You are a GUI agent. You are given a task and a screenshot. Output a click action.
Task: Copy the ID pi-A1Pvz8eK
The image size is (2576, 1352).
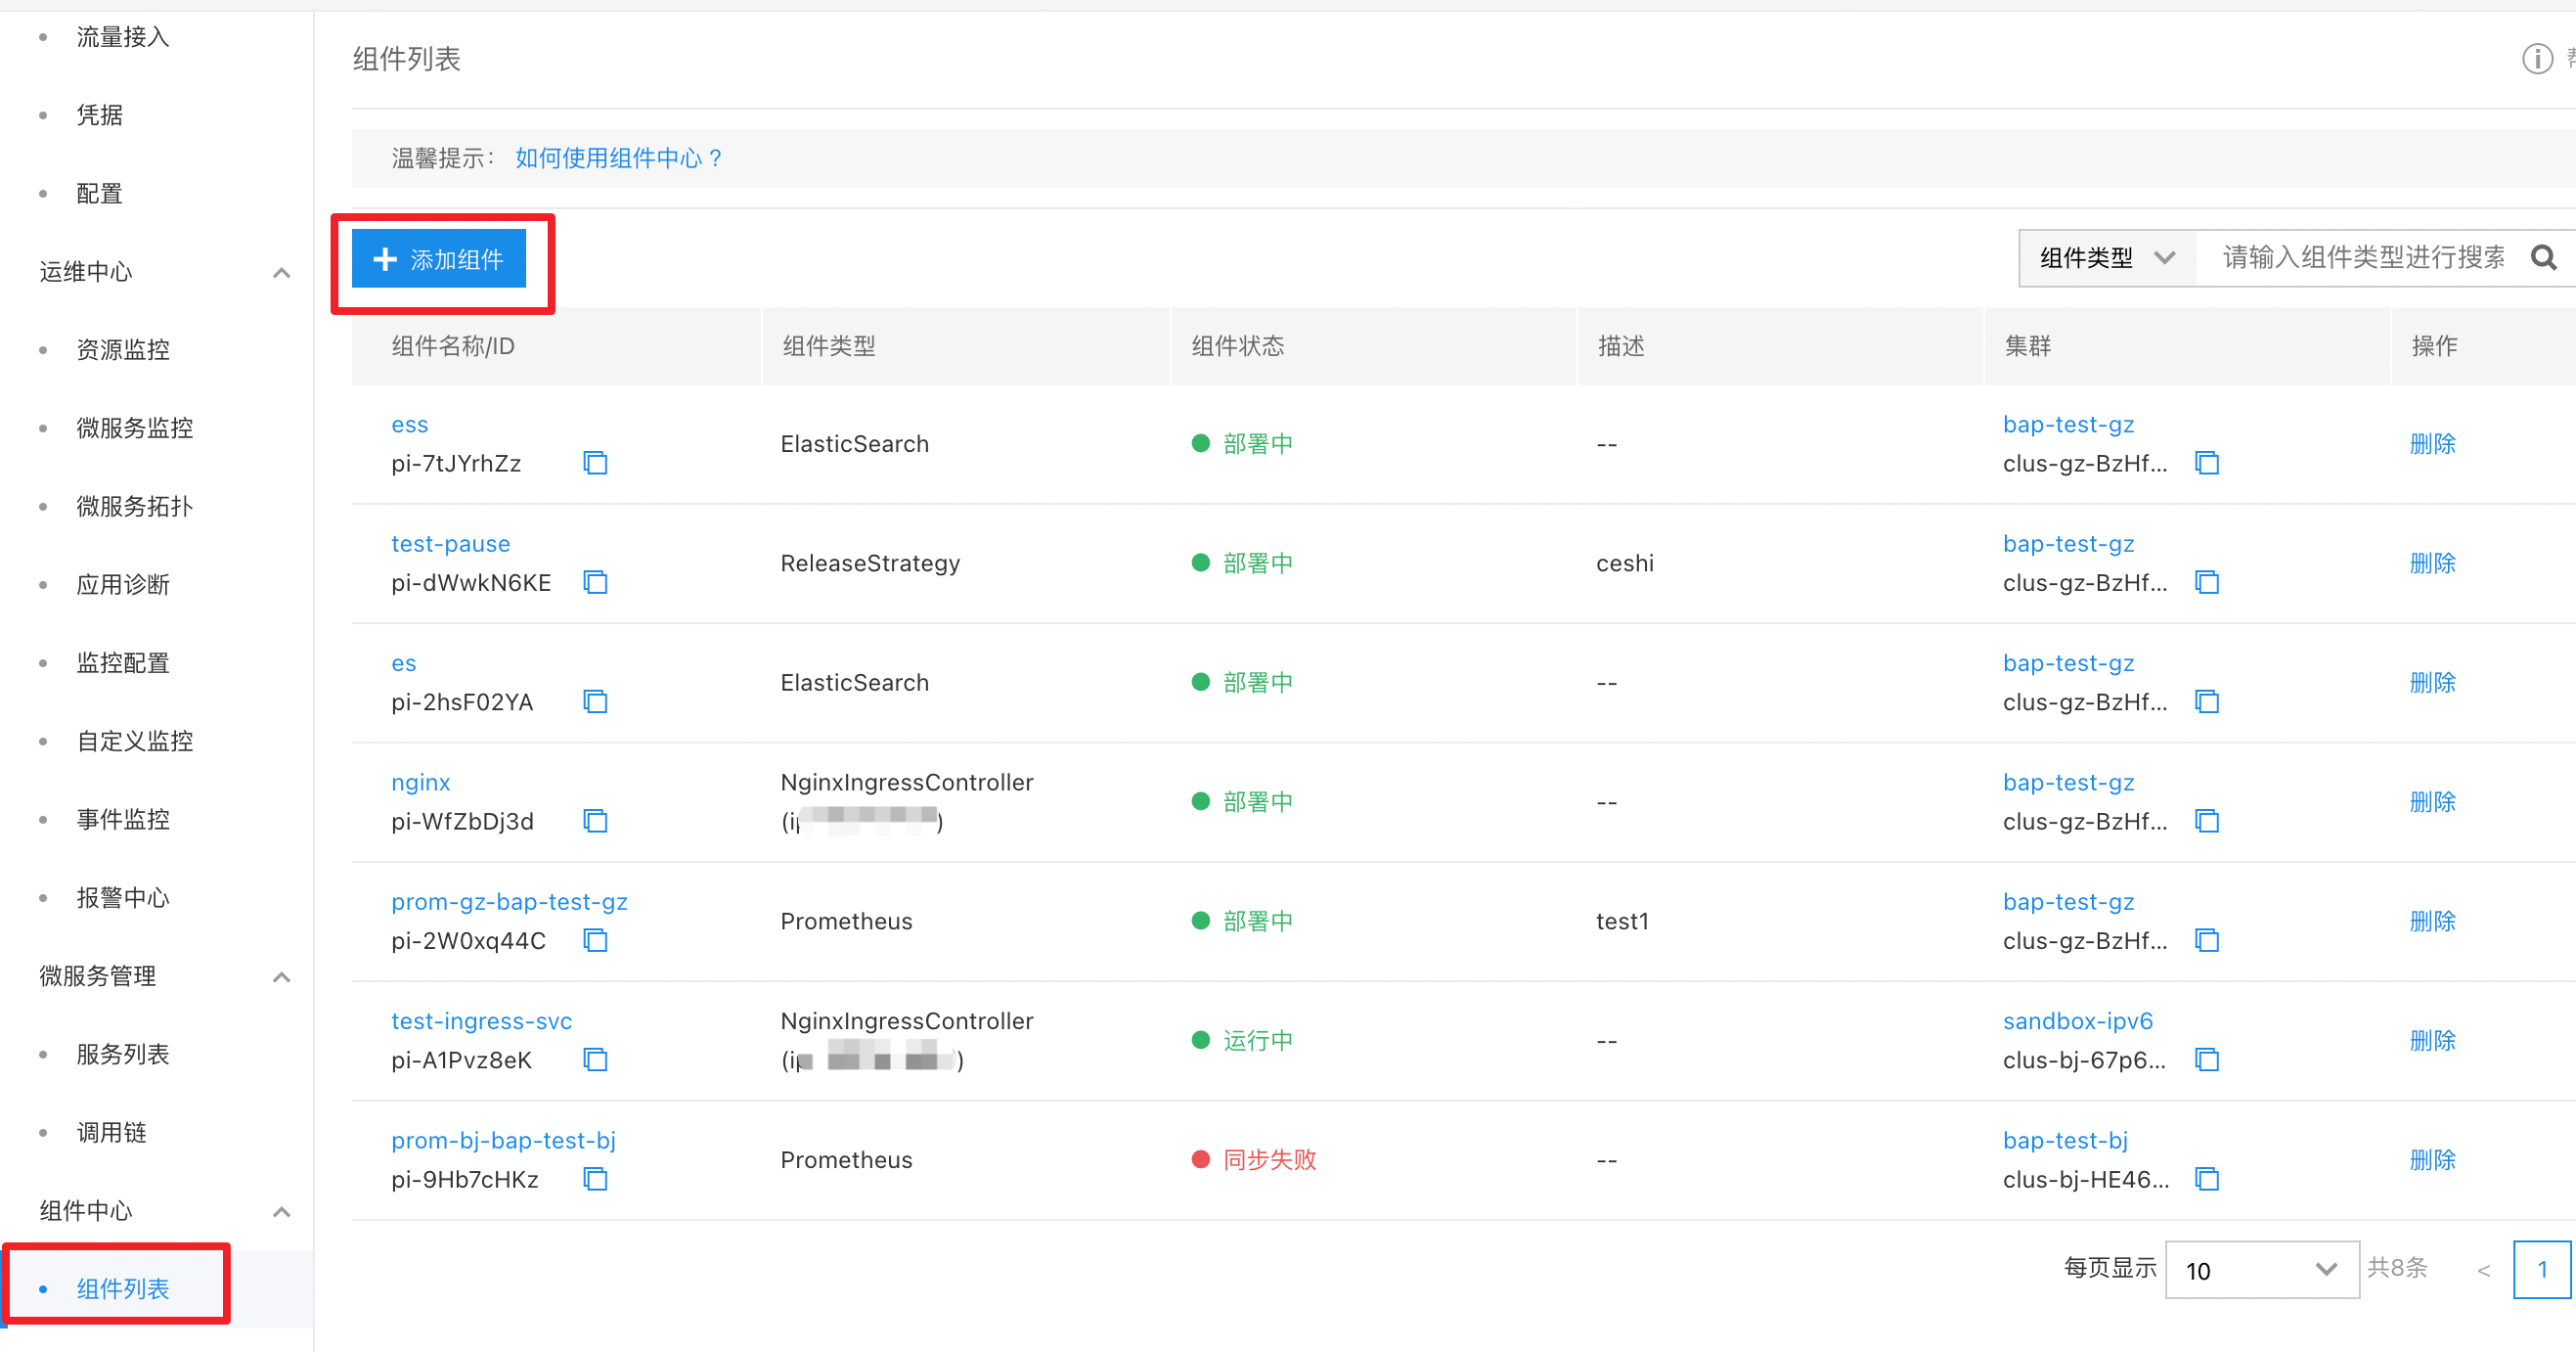[595, 1059]
